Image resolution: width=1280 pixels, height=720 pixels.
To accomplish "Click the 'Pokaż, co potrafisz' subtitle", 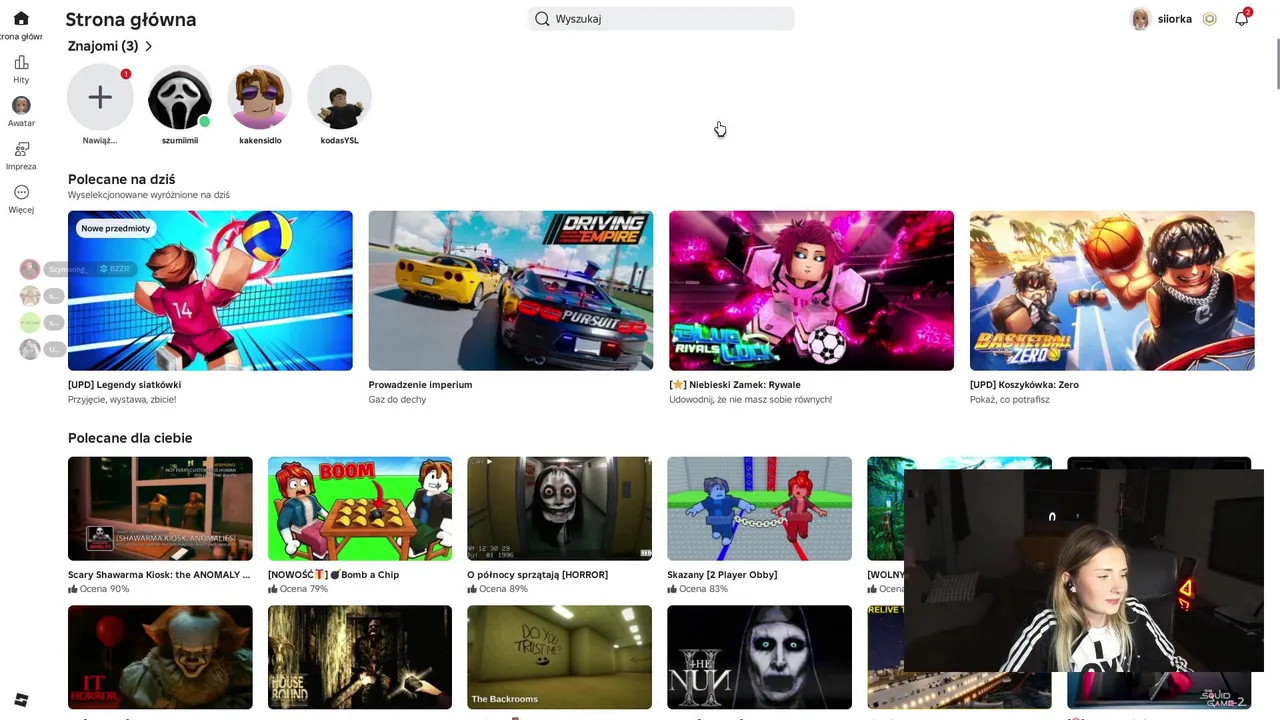I will (x=1009, y=400).
